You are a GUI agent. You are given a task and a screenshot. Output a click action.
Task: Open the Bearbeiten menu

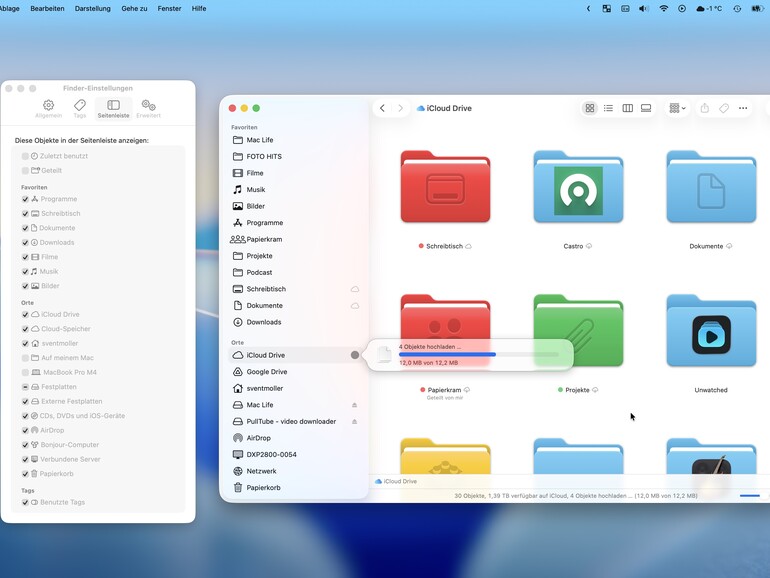click(x=47, y=8)
